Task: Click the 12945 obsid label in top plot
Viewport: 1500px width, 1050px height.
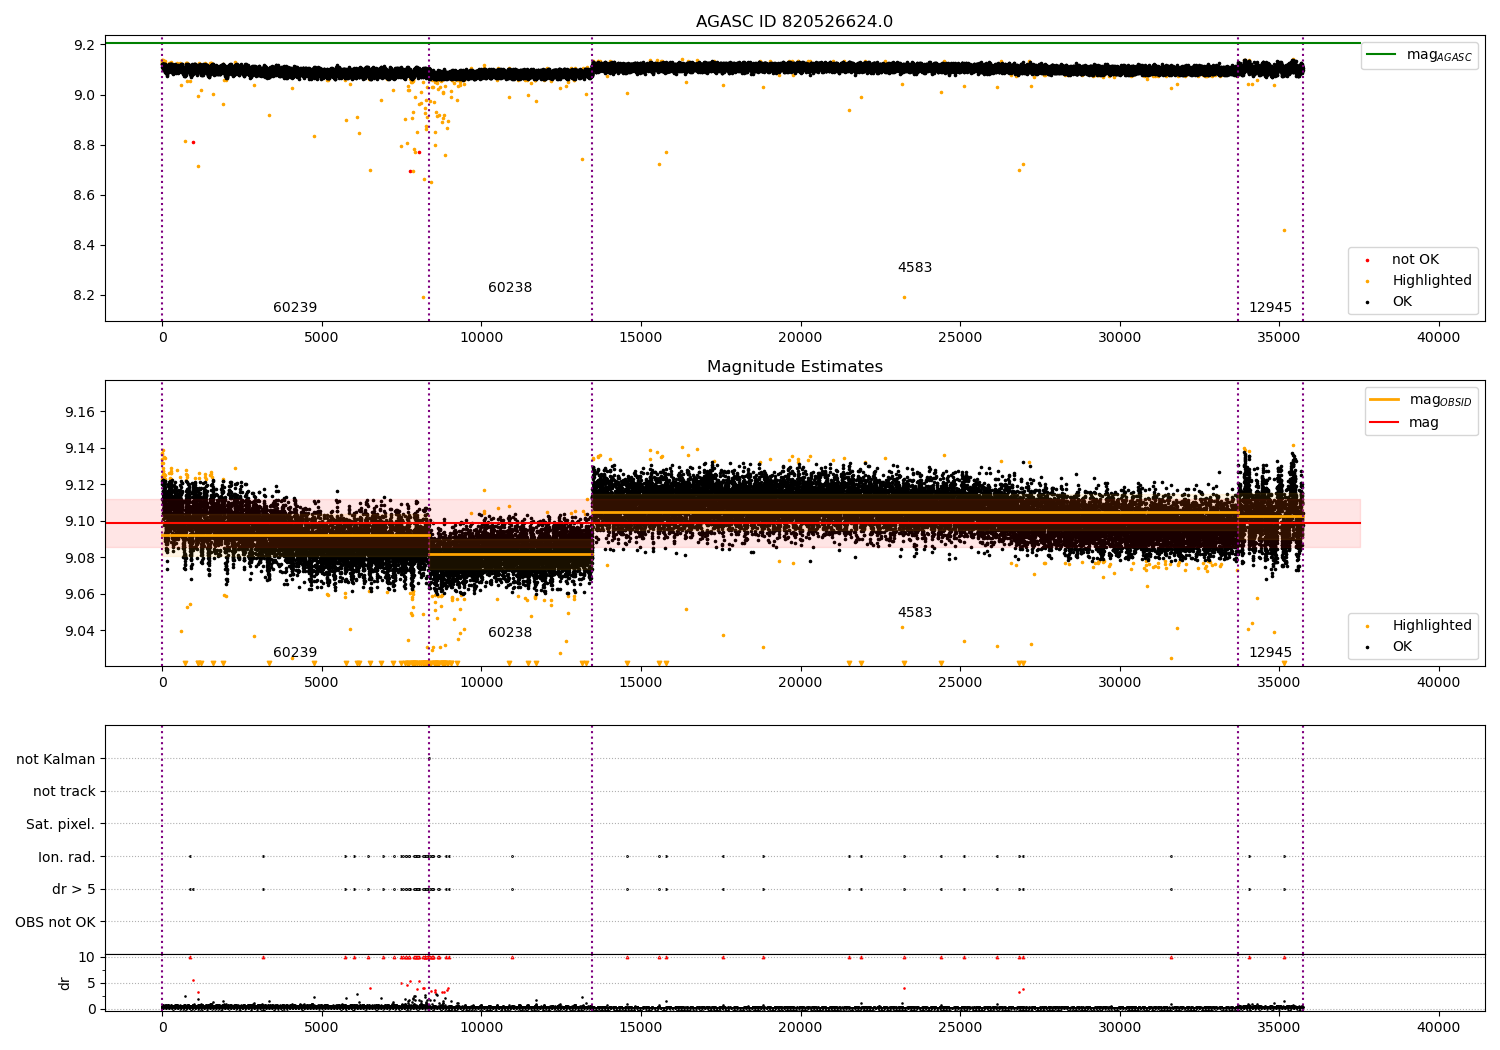Action: coord(1270,307)
